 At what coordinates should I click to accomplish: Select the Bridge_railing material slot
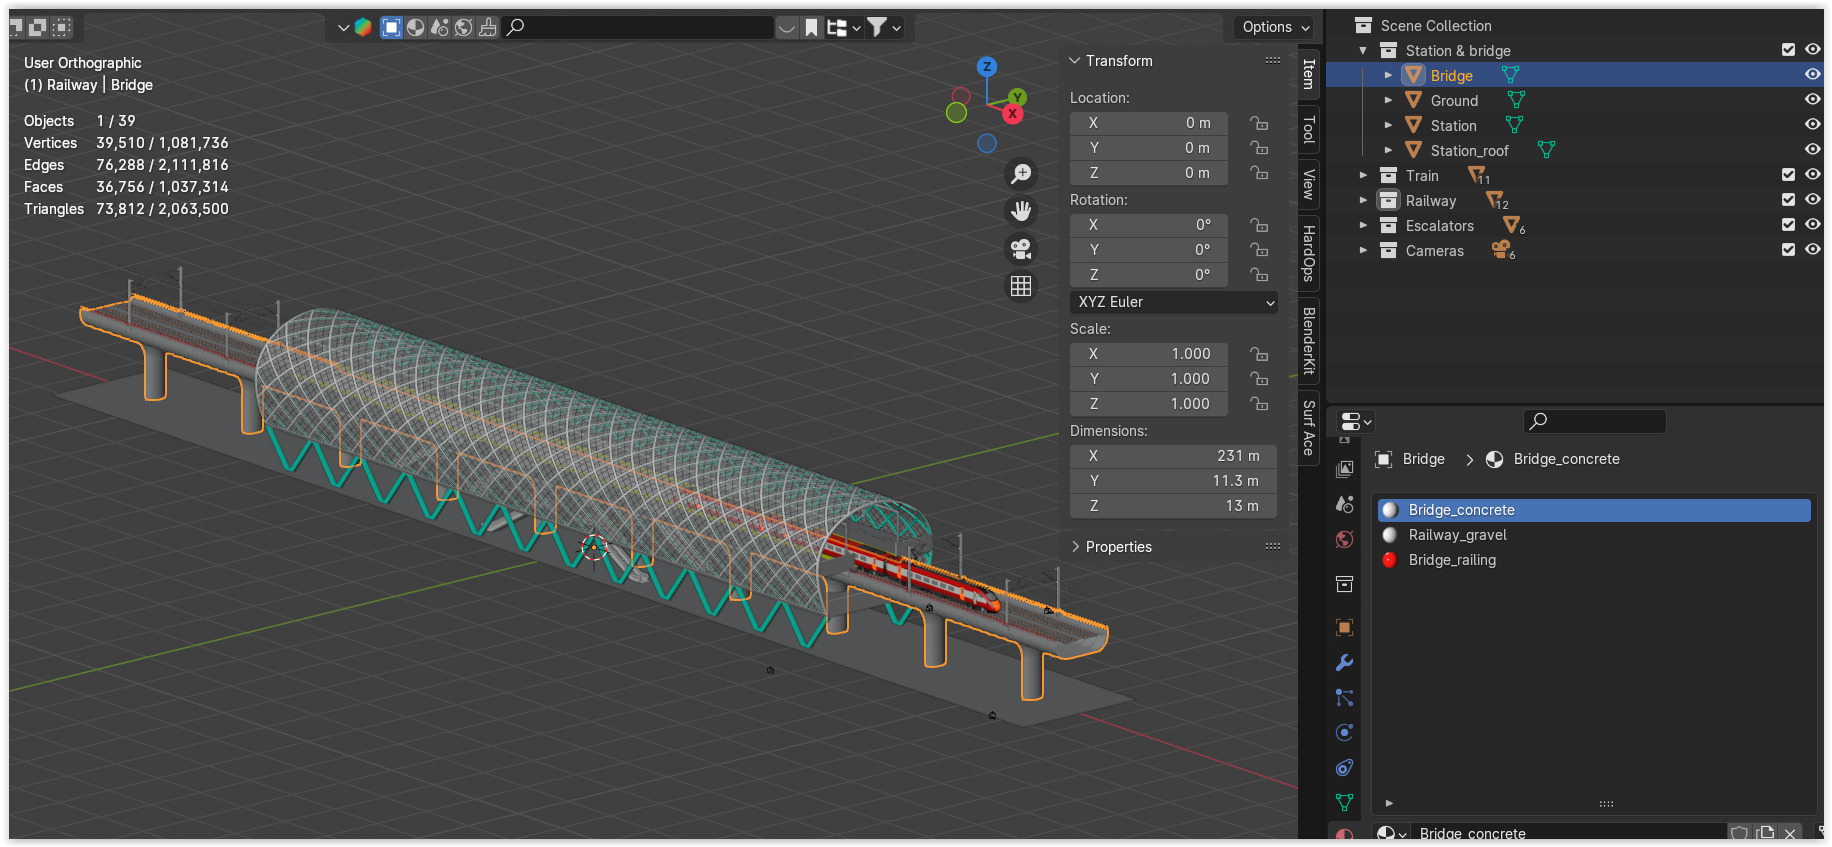click(x=1594, y=560)
